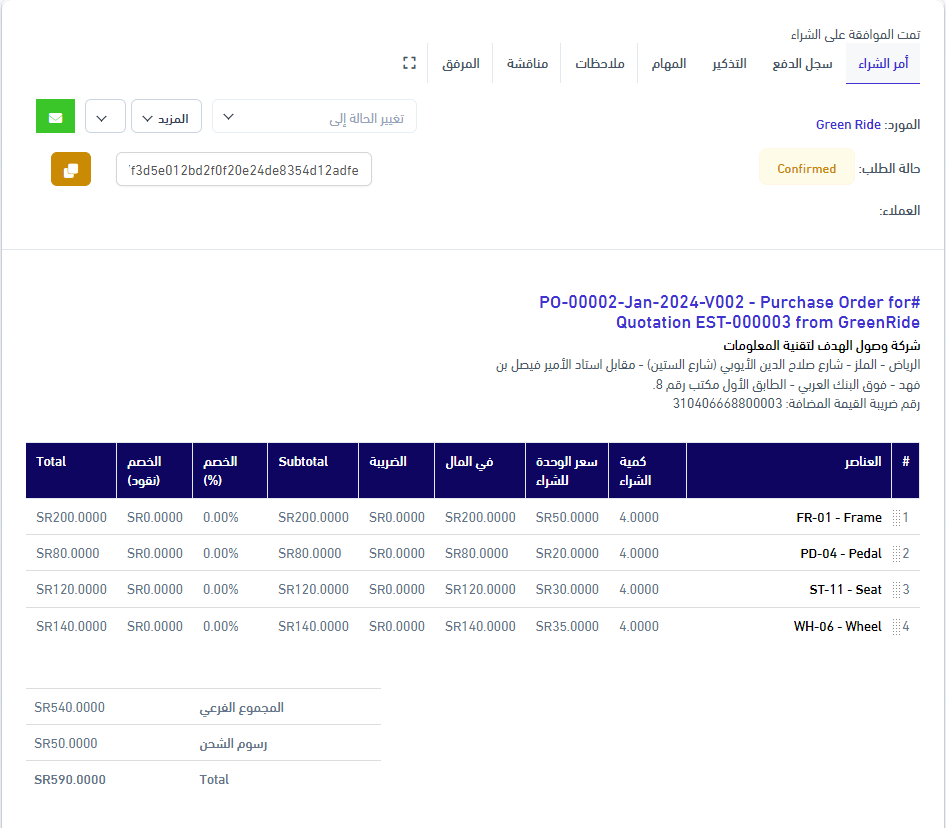Click the hash key input field
The image size is (946, 828).
point(244,169)
